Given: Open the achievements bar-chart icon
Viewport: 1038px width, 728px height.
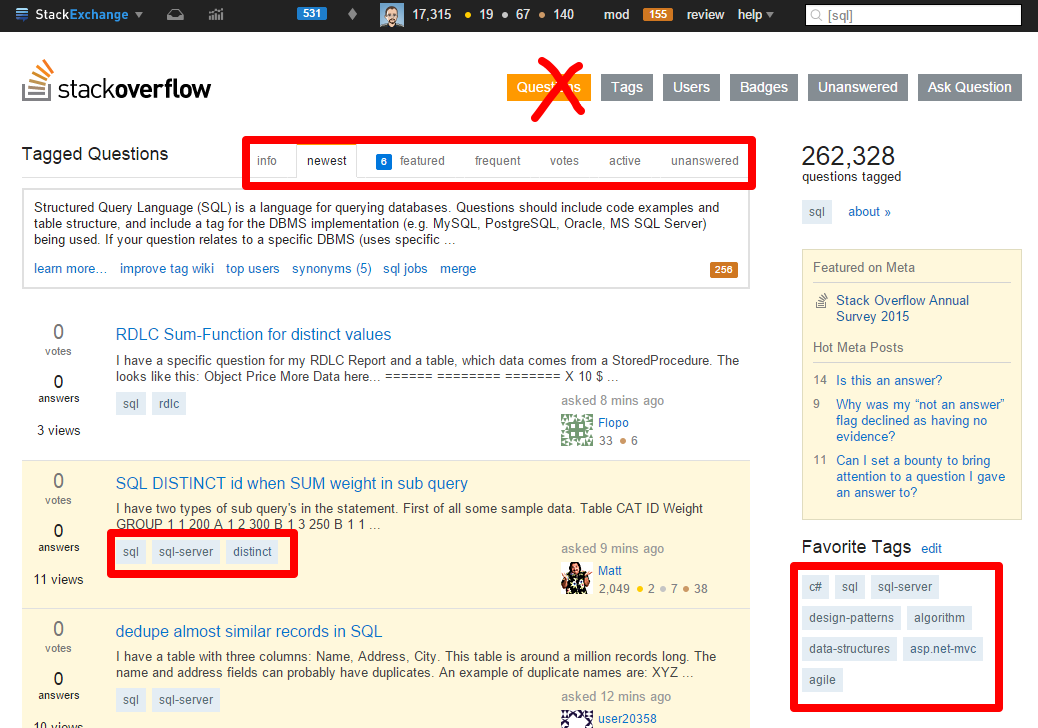Looking at the screenshot, I should click(x=216, y=15).
